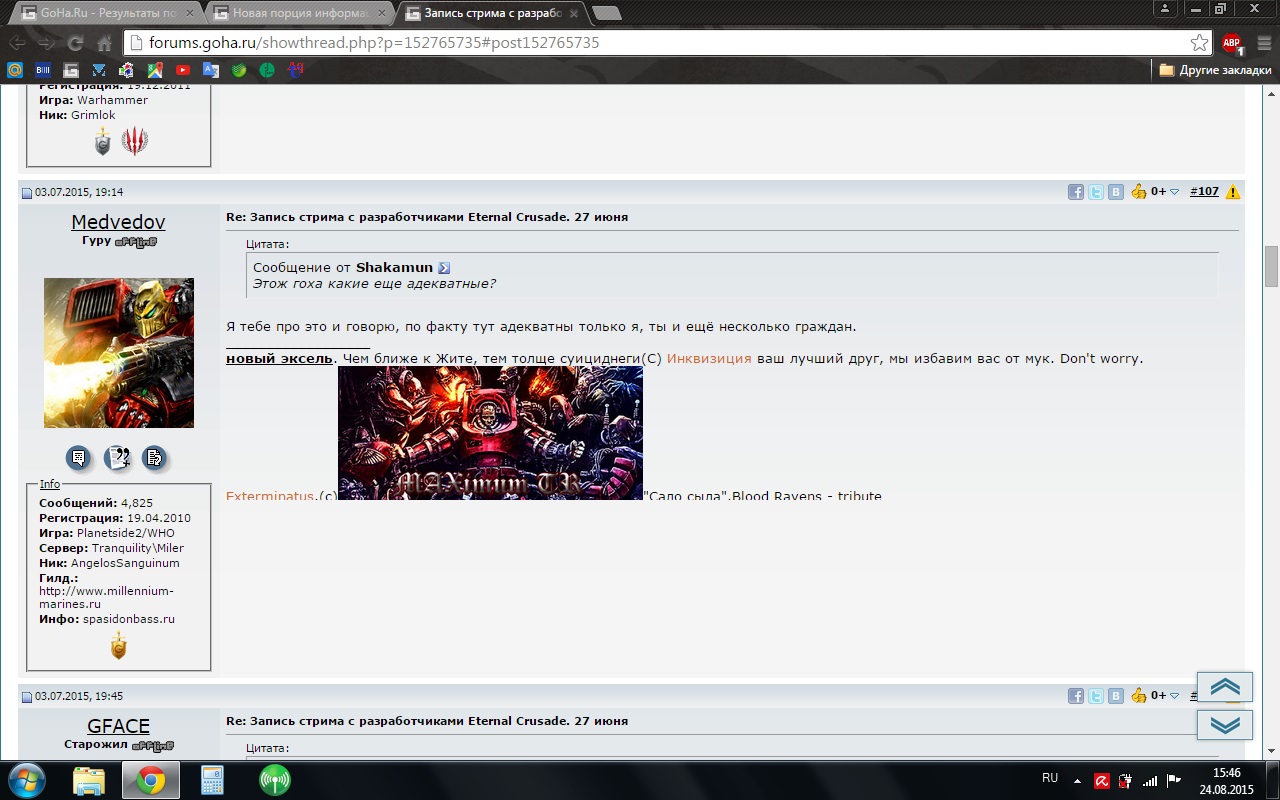Open the YouTube bookmark in the bookmarks bar
Viewport: 1280px width, 800px height.
point(182,70)
